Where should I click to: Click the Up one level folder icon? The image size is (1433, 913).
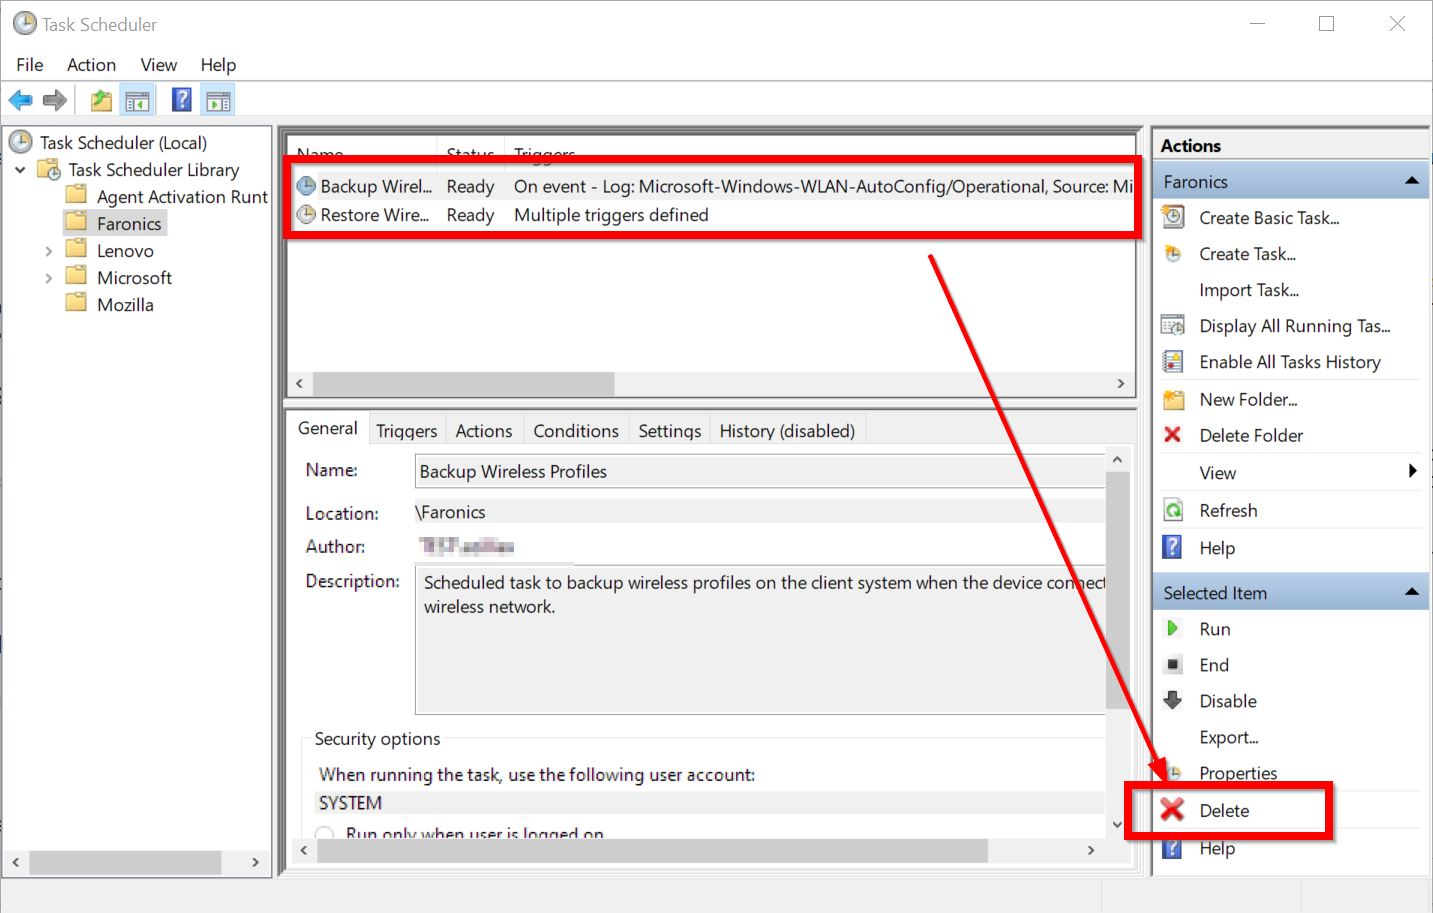click(x=101, y=100)
